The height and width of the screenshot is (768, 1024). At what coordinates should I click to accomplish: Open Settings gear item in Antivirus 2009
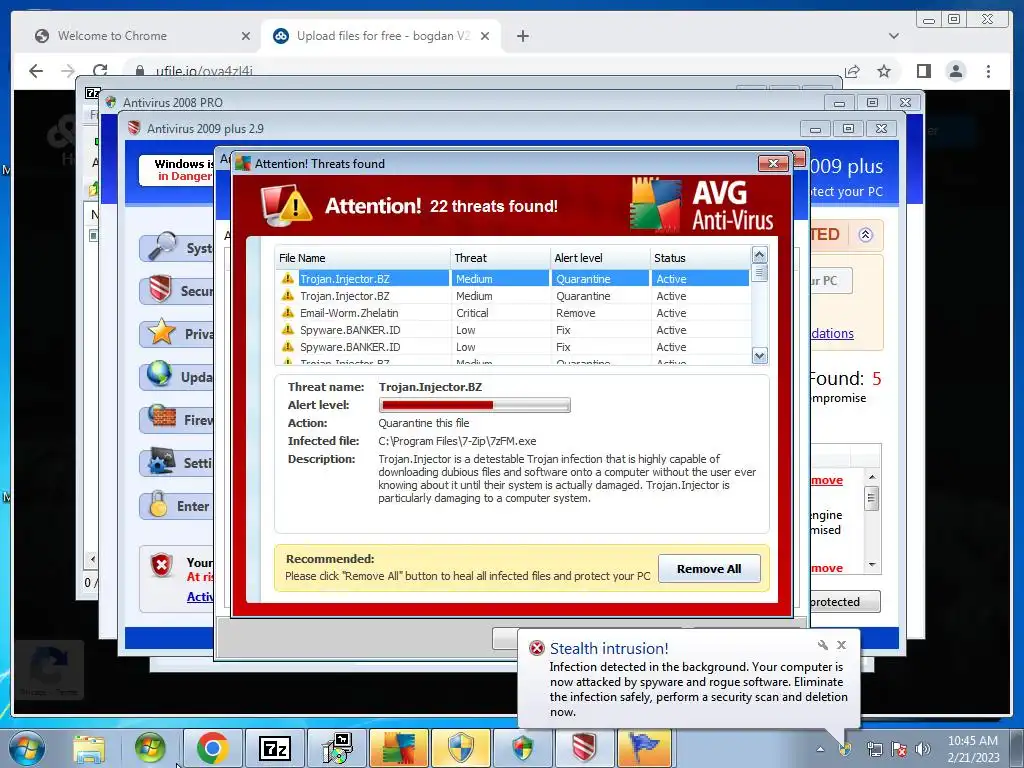click(x=176, y=463)
